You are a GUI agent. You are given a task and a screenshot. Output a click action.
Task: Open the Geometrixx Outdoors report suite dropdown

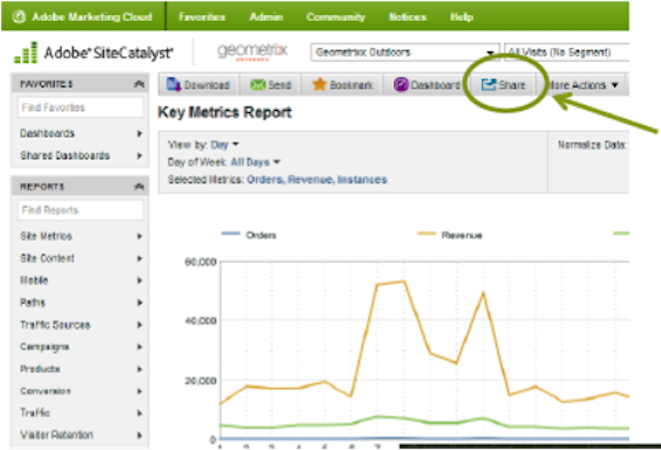(x=405, y=53)
